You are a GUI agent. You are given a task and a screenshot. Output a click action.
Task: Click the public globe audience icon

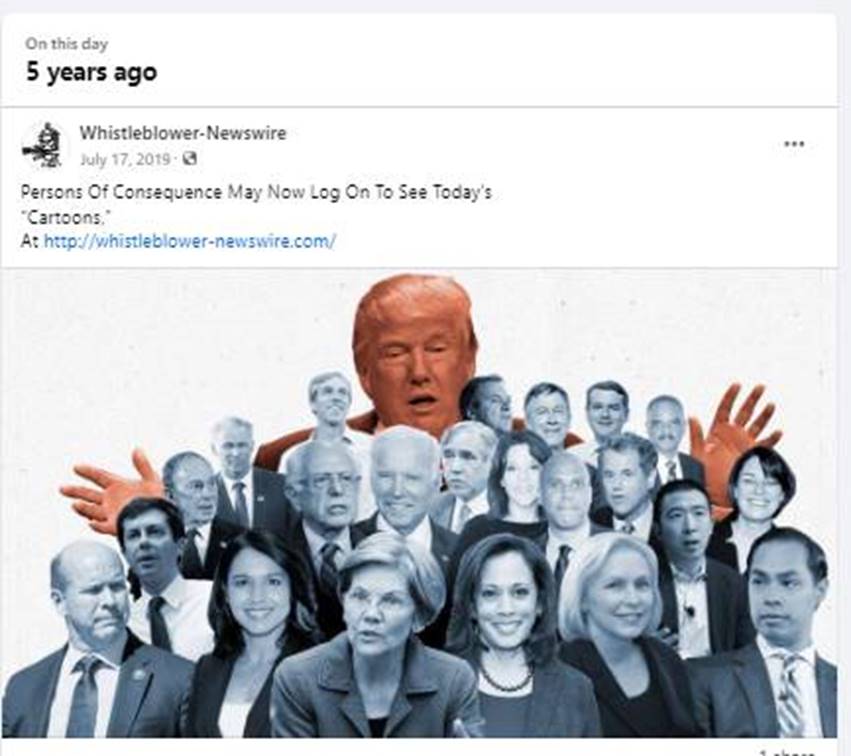tap(189, 159)
